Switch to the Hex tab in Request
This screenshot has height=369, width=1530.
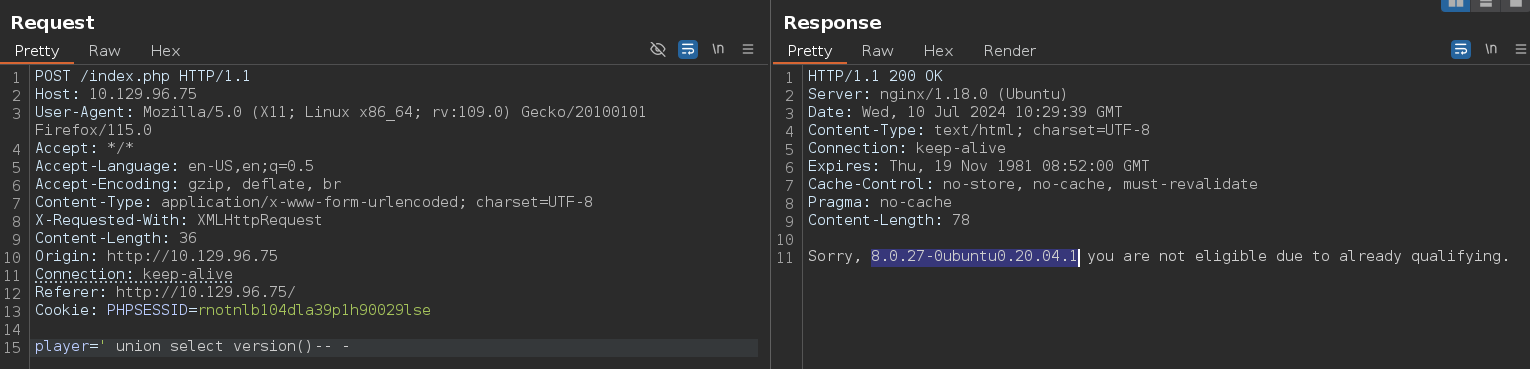165,50
